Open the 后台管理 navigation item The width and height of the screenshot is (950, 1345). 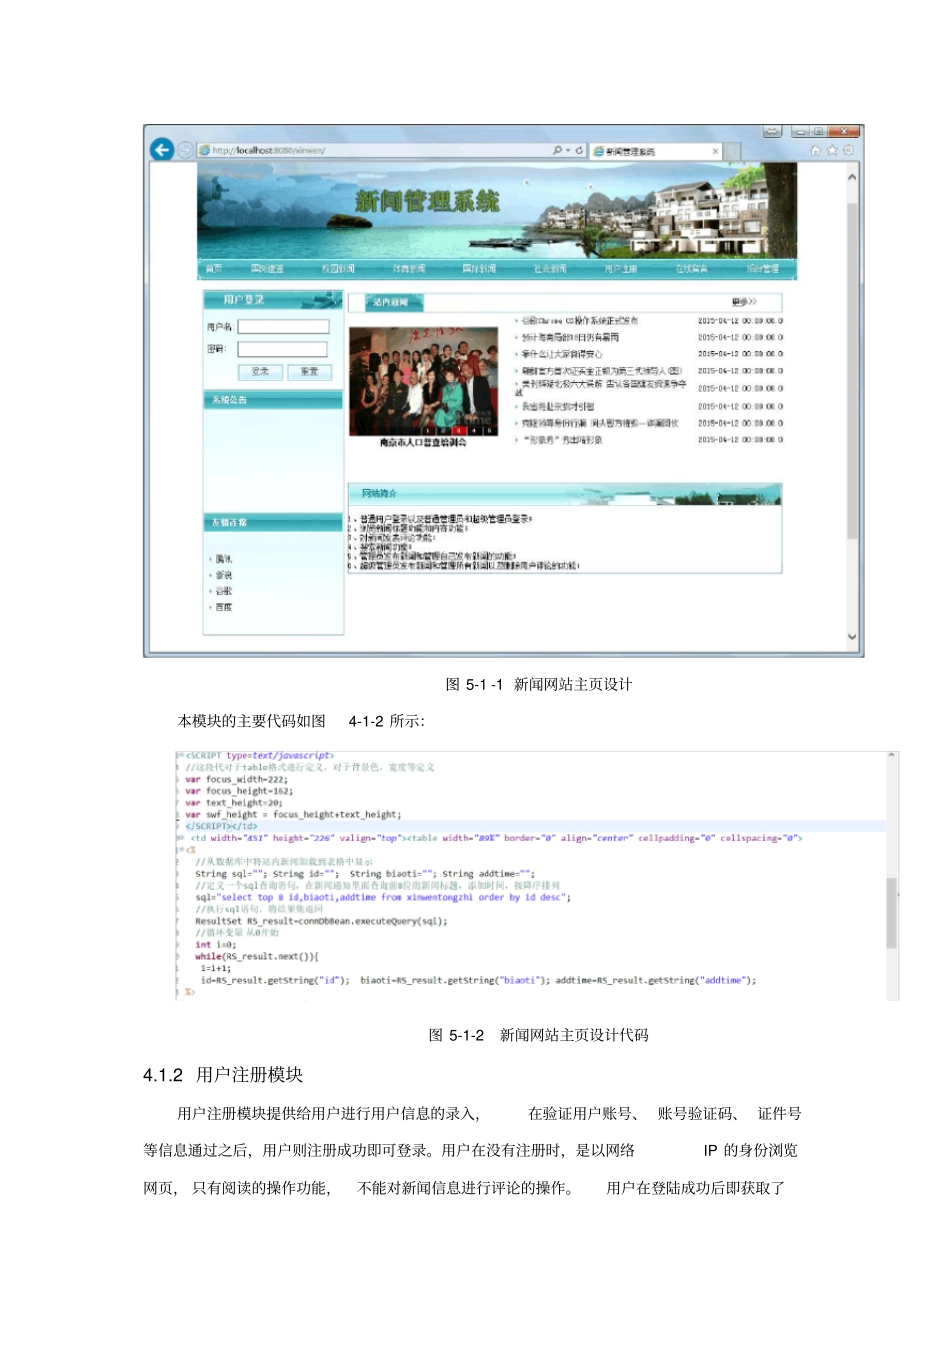[762, 269]
